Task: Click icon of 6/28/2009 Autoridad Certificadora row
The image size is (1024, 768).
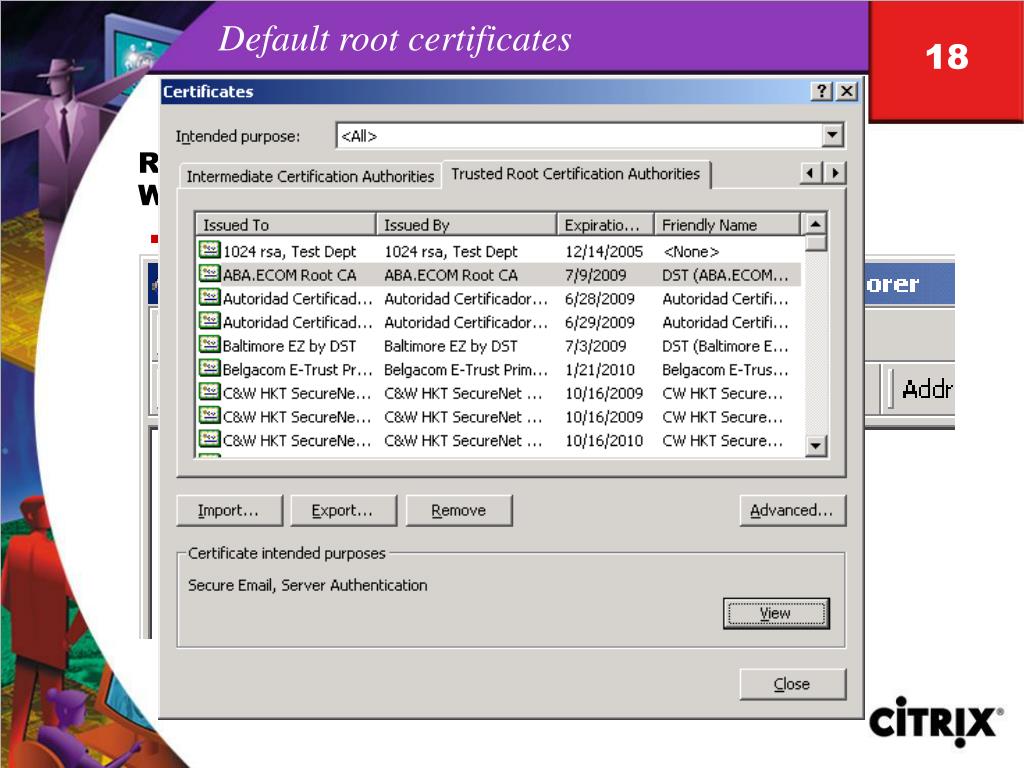Action: pos(209,298)
